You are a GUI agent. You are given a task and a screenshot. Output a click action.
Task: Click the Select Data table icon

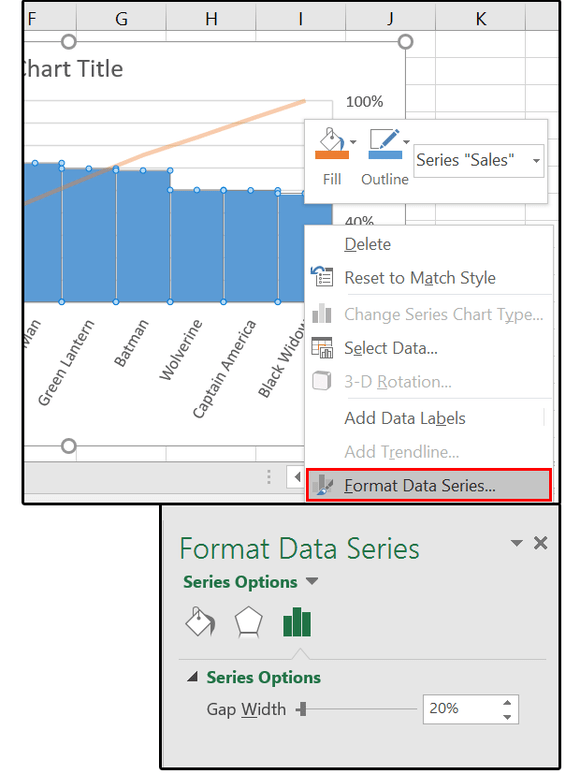[322, 348]
